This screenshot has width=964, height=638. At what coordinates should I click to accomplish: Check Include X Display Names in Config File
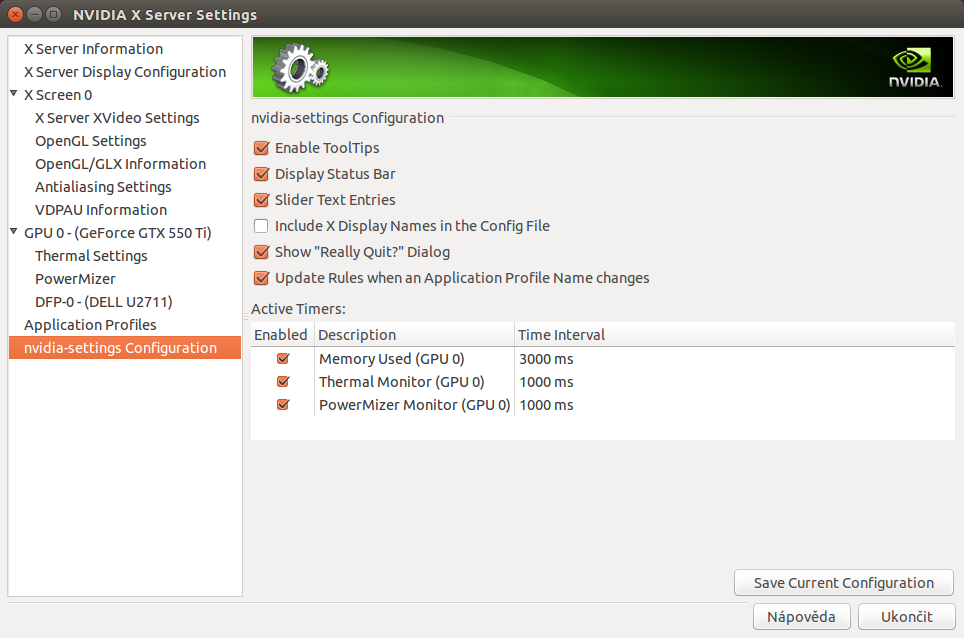pyautogui.click(x=261, y=226)
